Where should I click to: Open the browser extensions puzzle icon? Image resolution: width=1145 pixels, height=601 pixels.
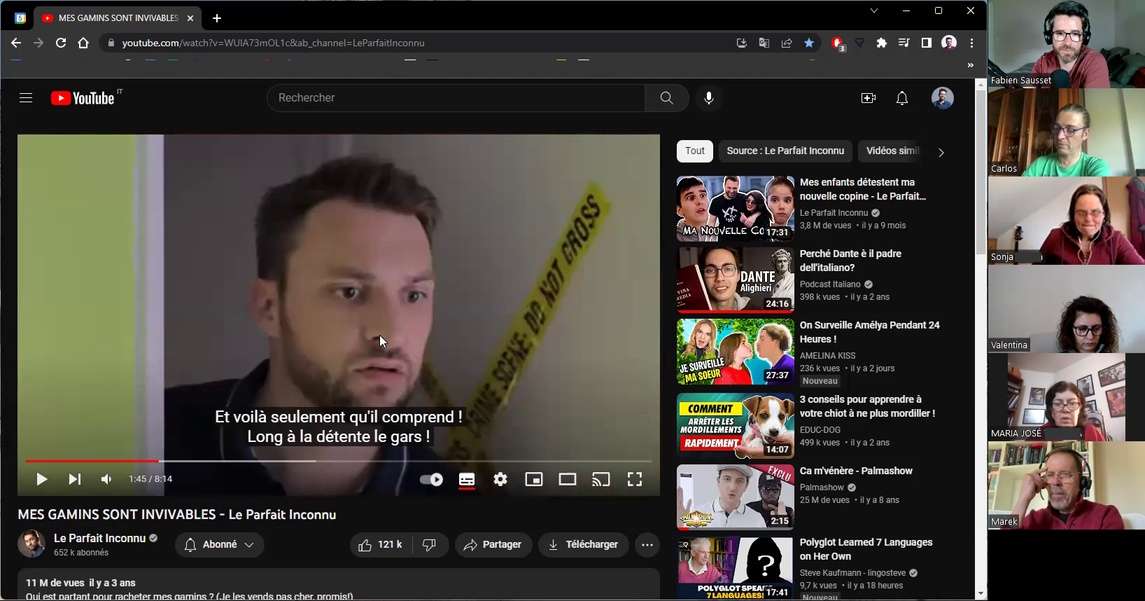(881, 43)
